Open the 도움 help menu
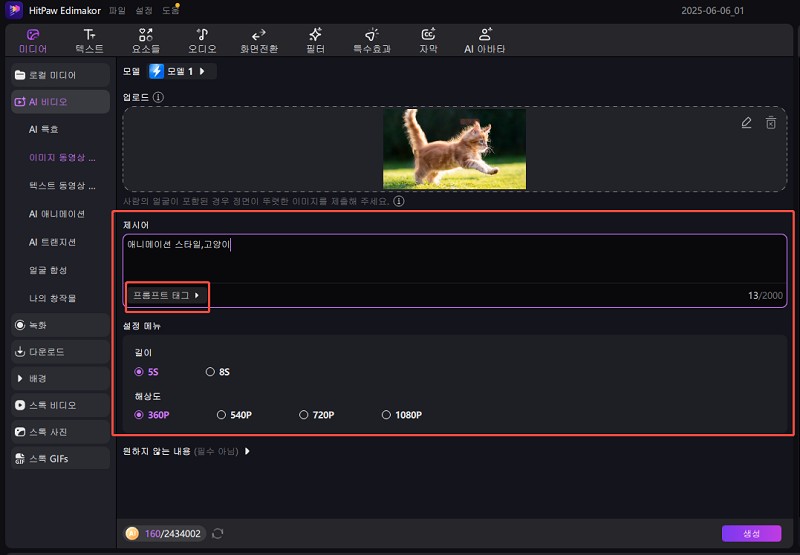 point(170,10)
